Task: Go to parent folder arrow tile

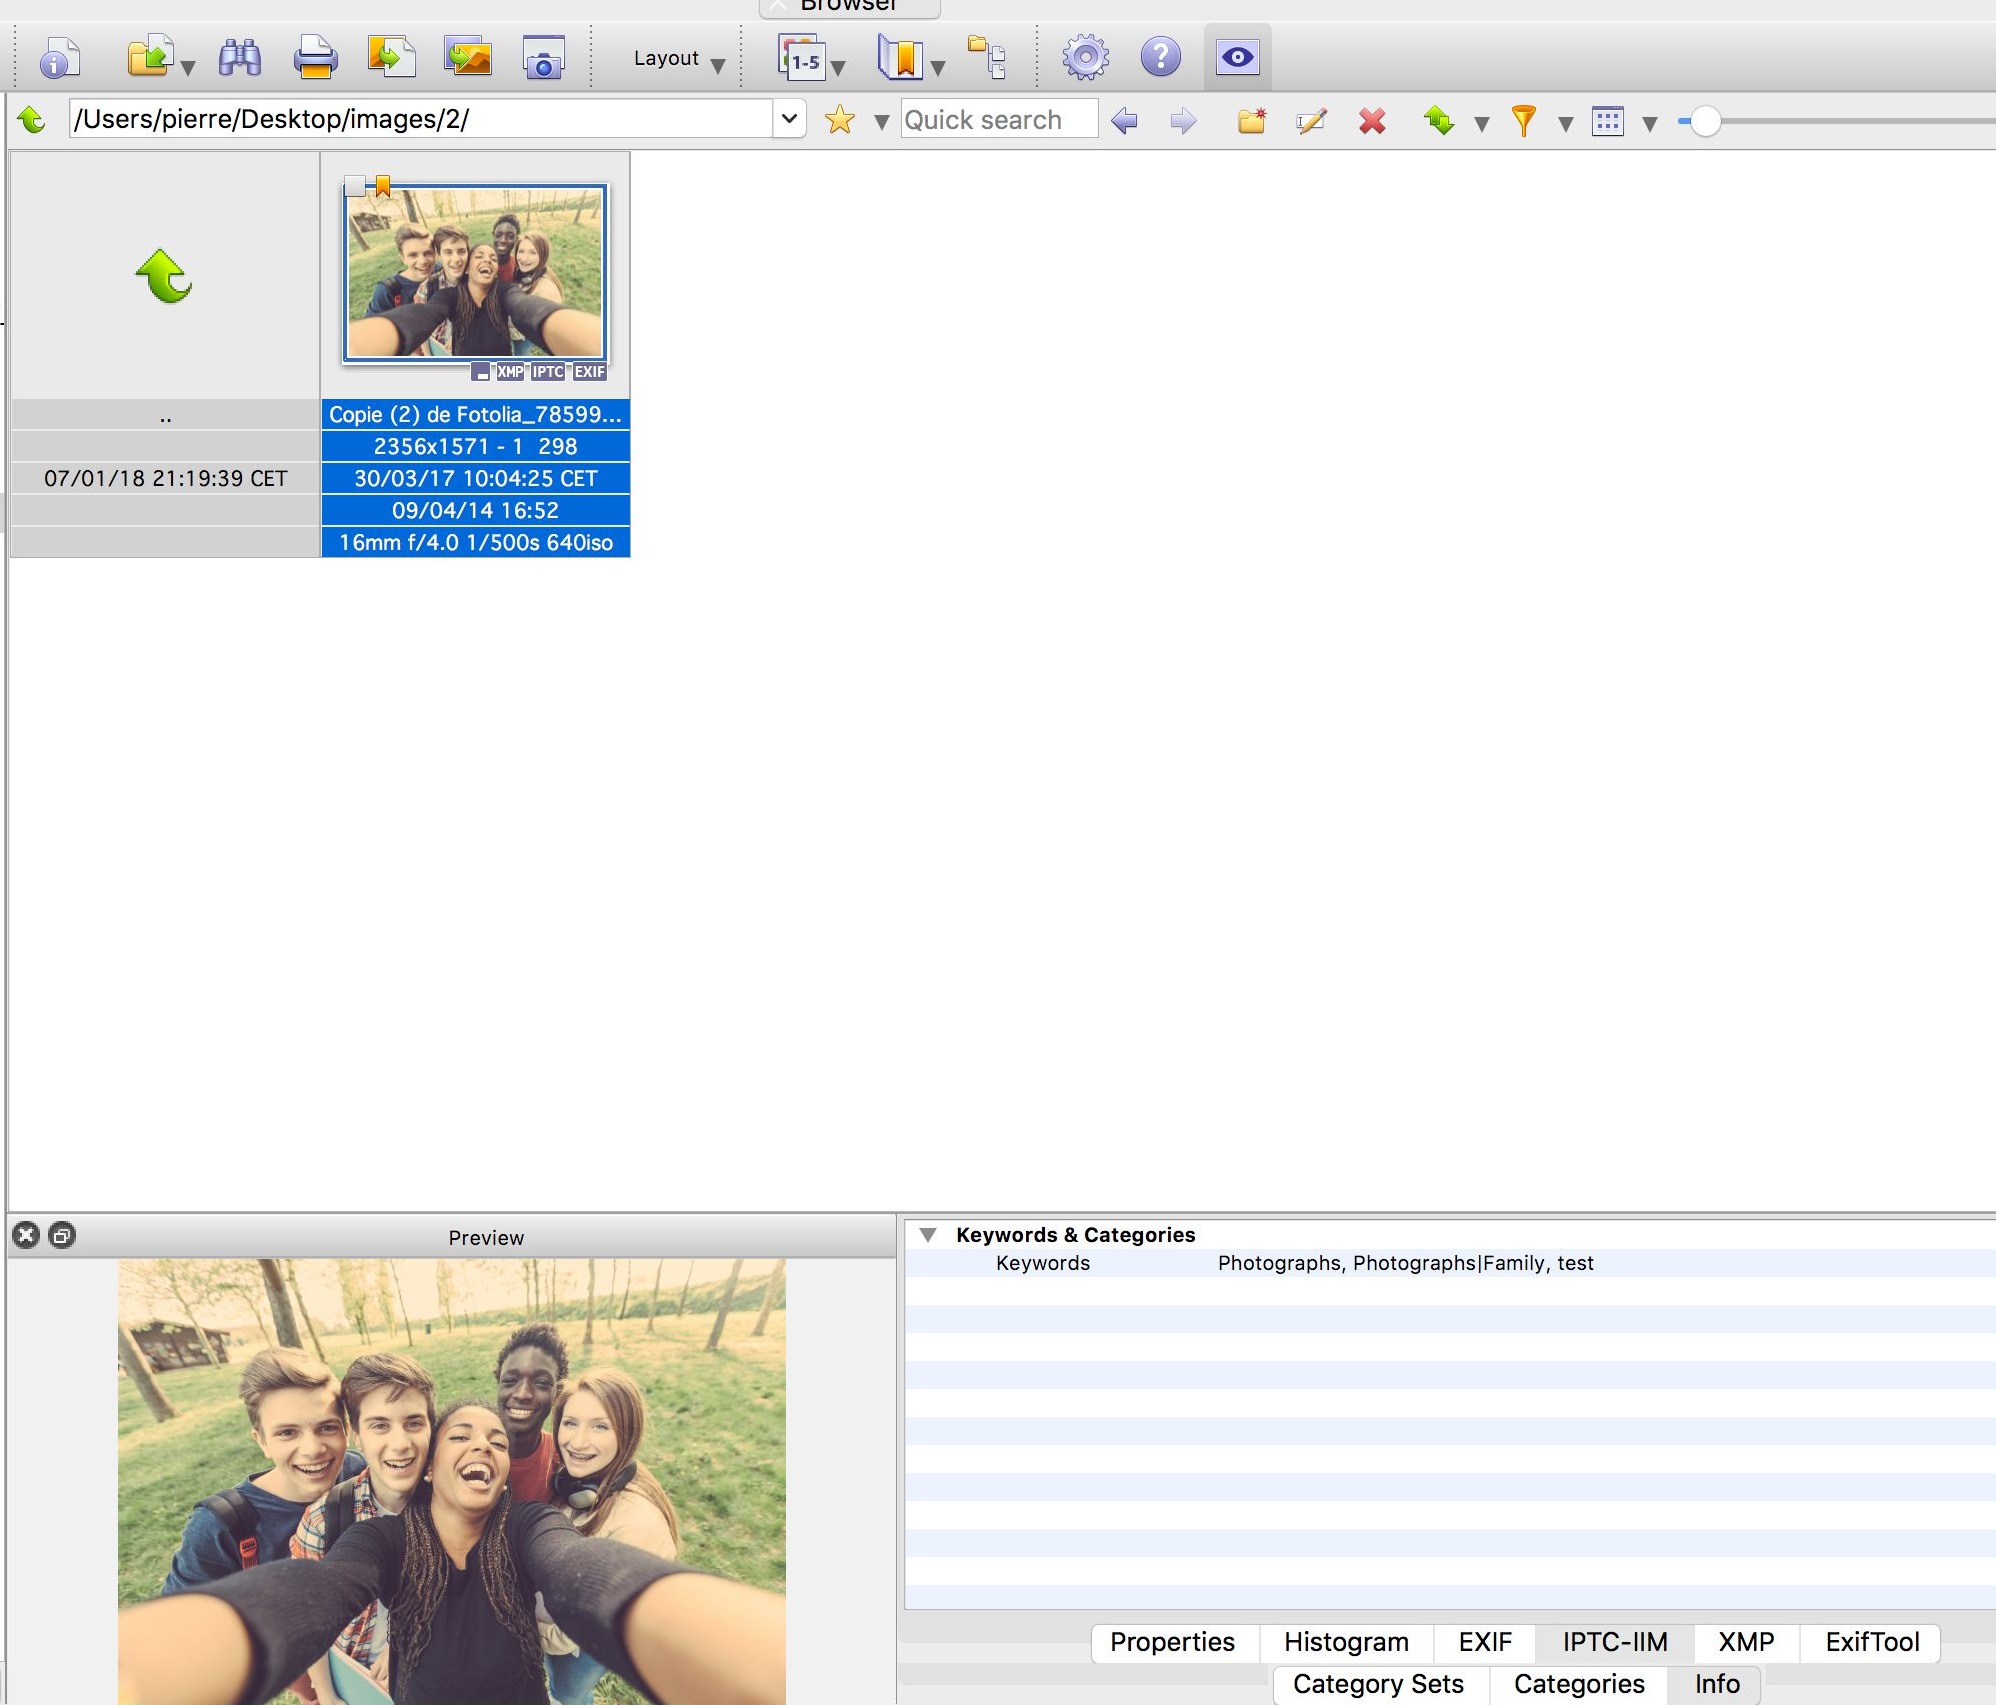Action: (x=164, y=277)
